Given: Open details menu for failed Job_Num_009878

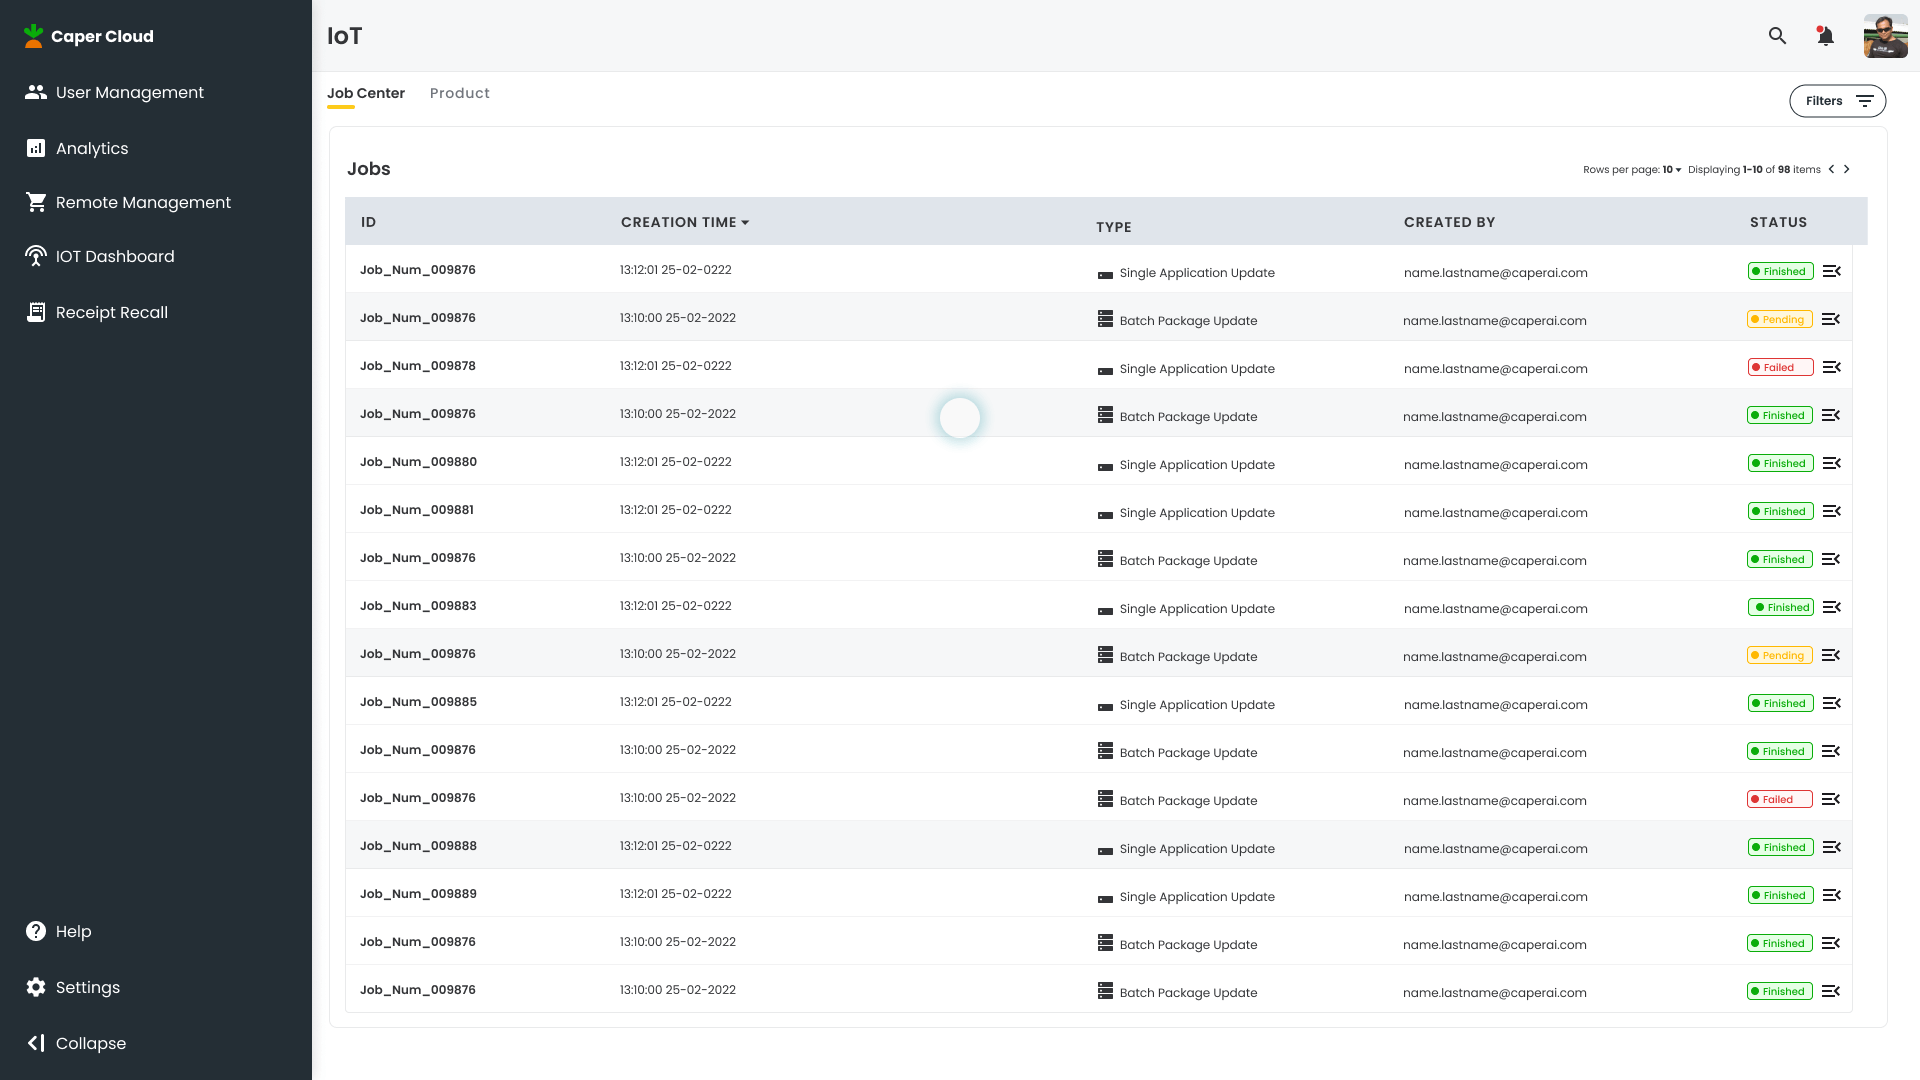Looking at the screenshot, I should coord(1831,367).
